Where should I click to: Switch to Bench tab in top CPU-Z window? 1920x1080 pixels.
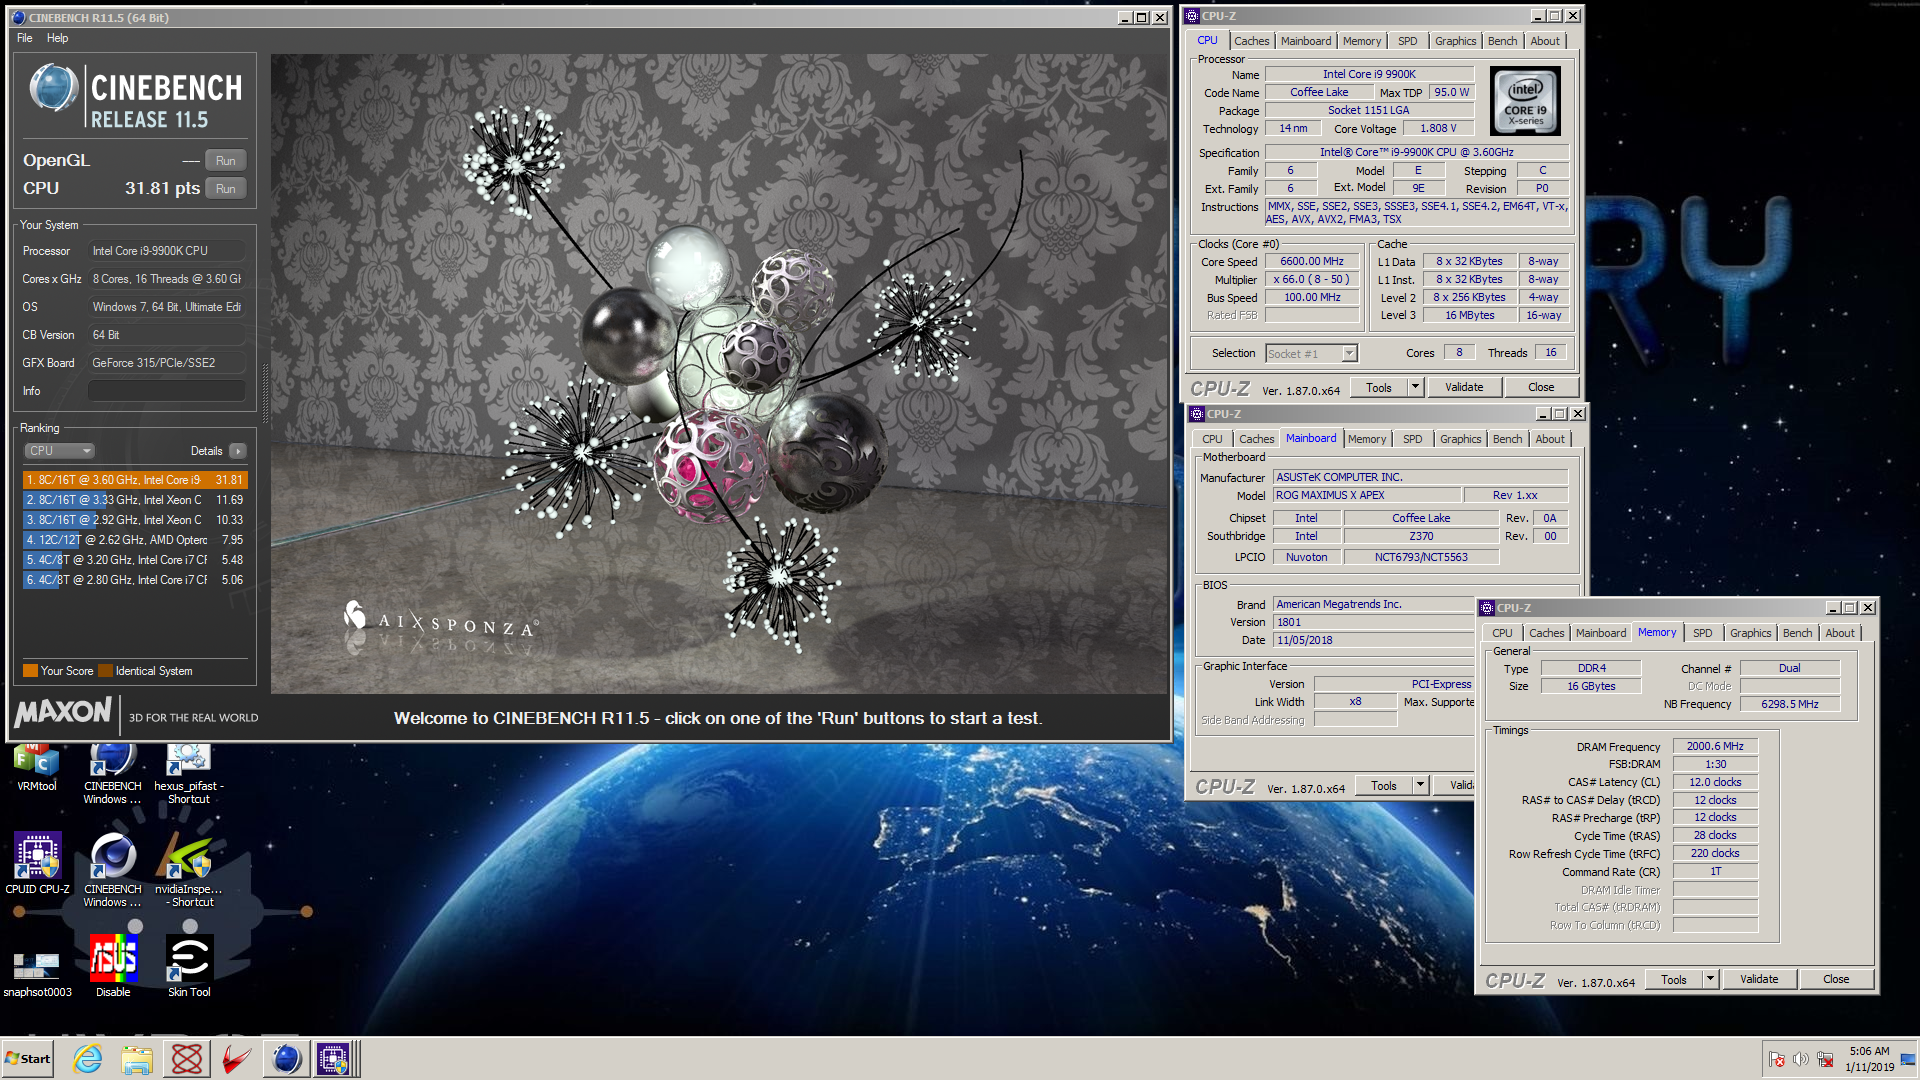[1502, 41]
